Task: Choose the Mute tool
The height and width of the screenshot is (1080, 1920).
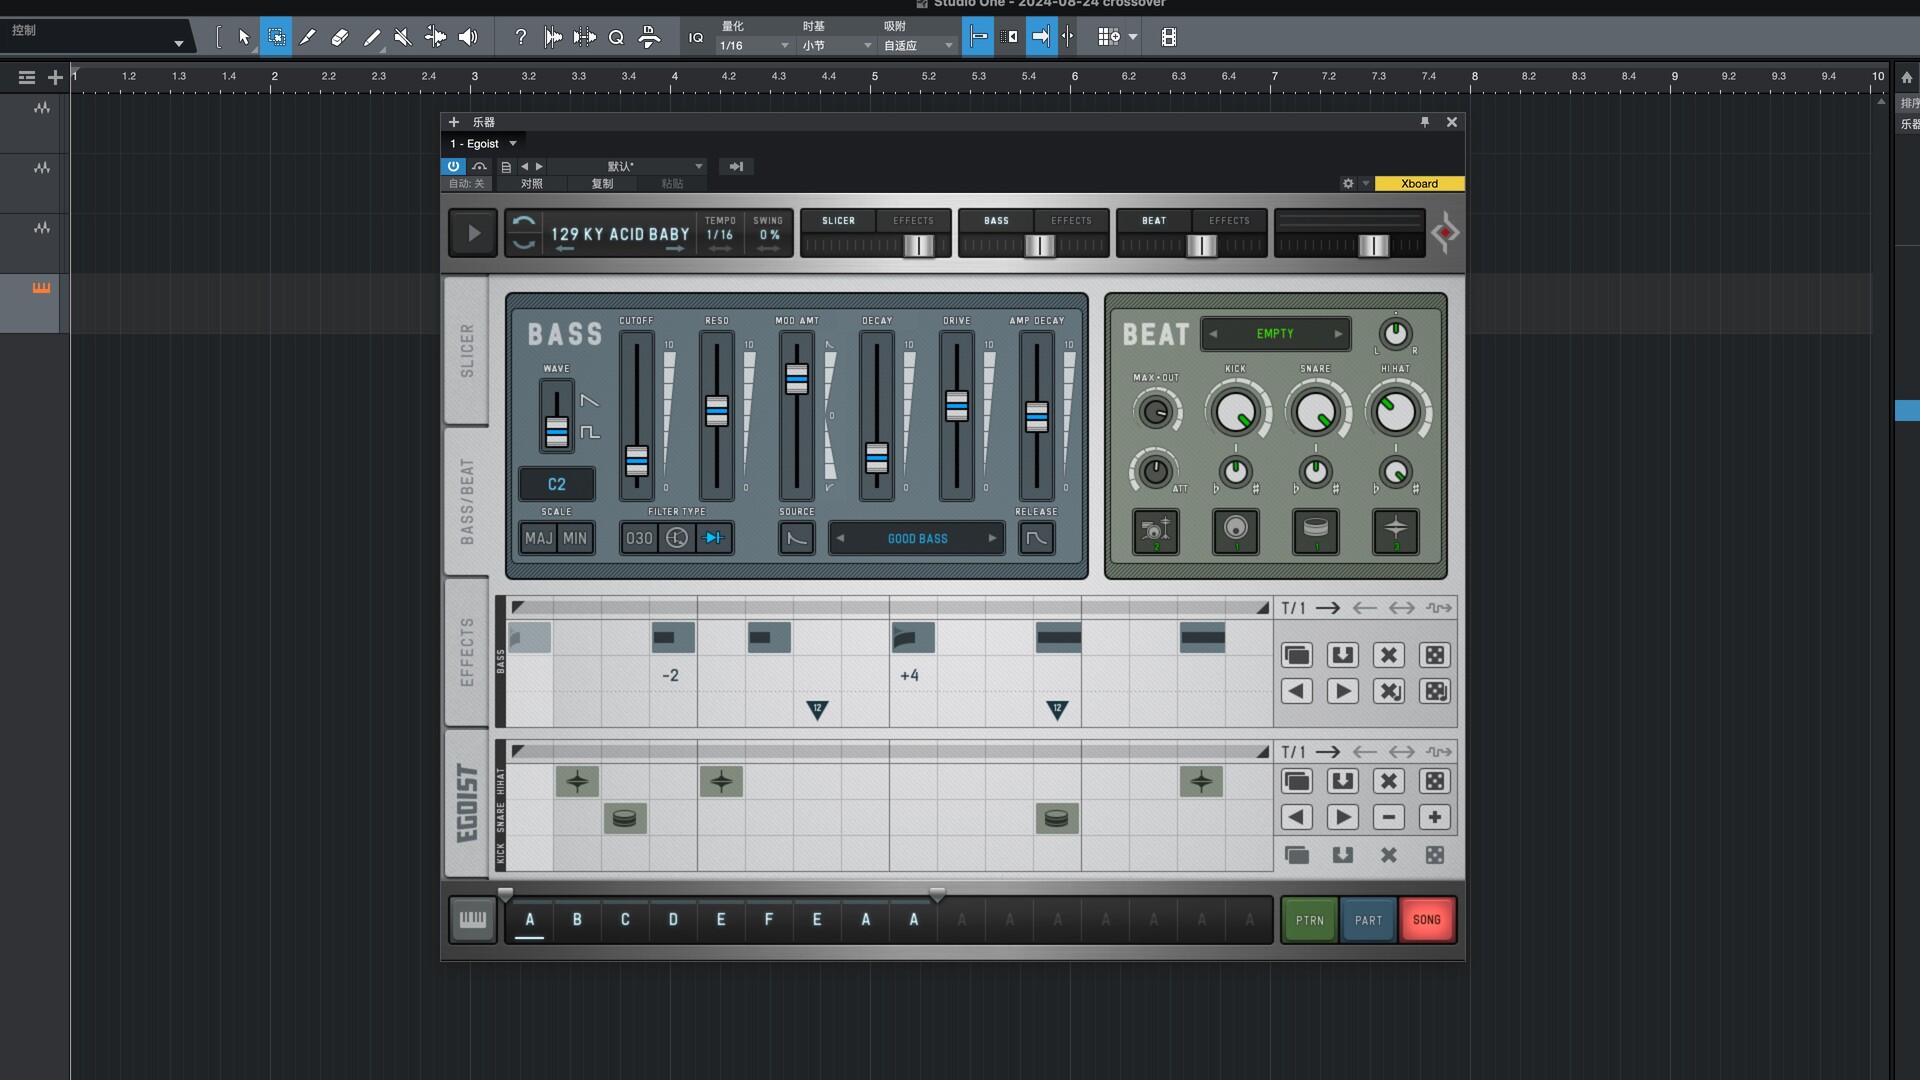Action: coord(403,37)
